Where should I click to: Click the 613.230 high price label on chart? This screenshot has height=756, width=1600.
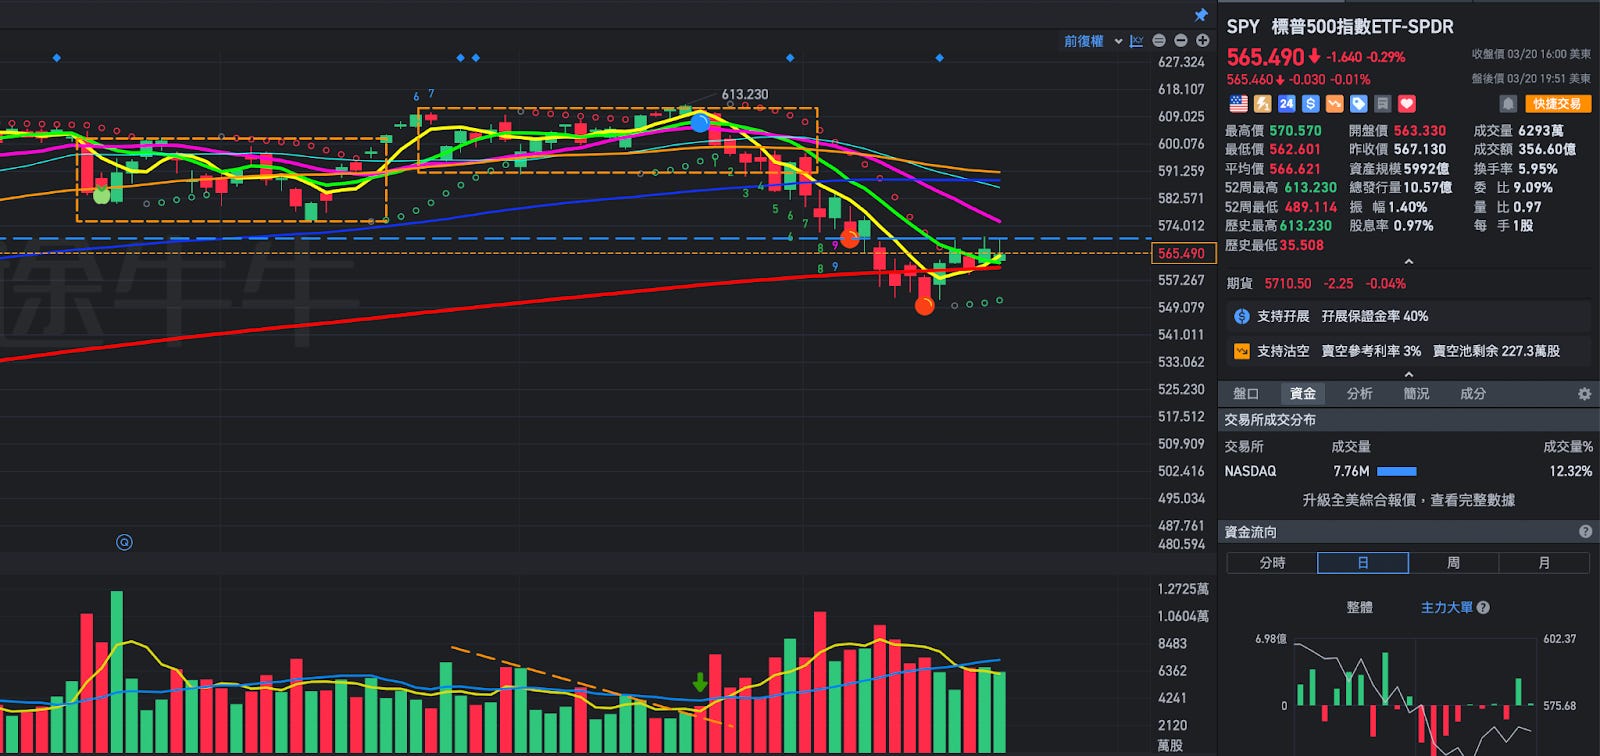(x=745, y=95)
